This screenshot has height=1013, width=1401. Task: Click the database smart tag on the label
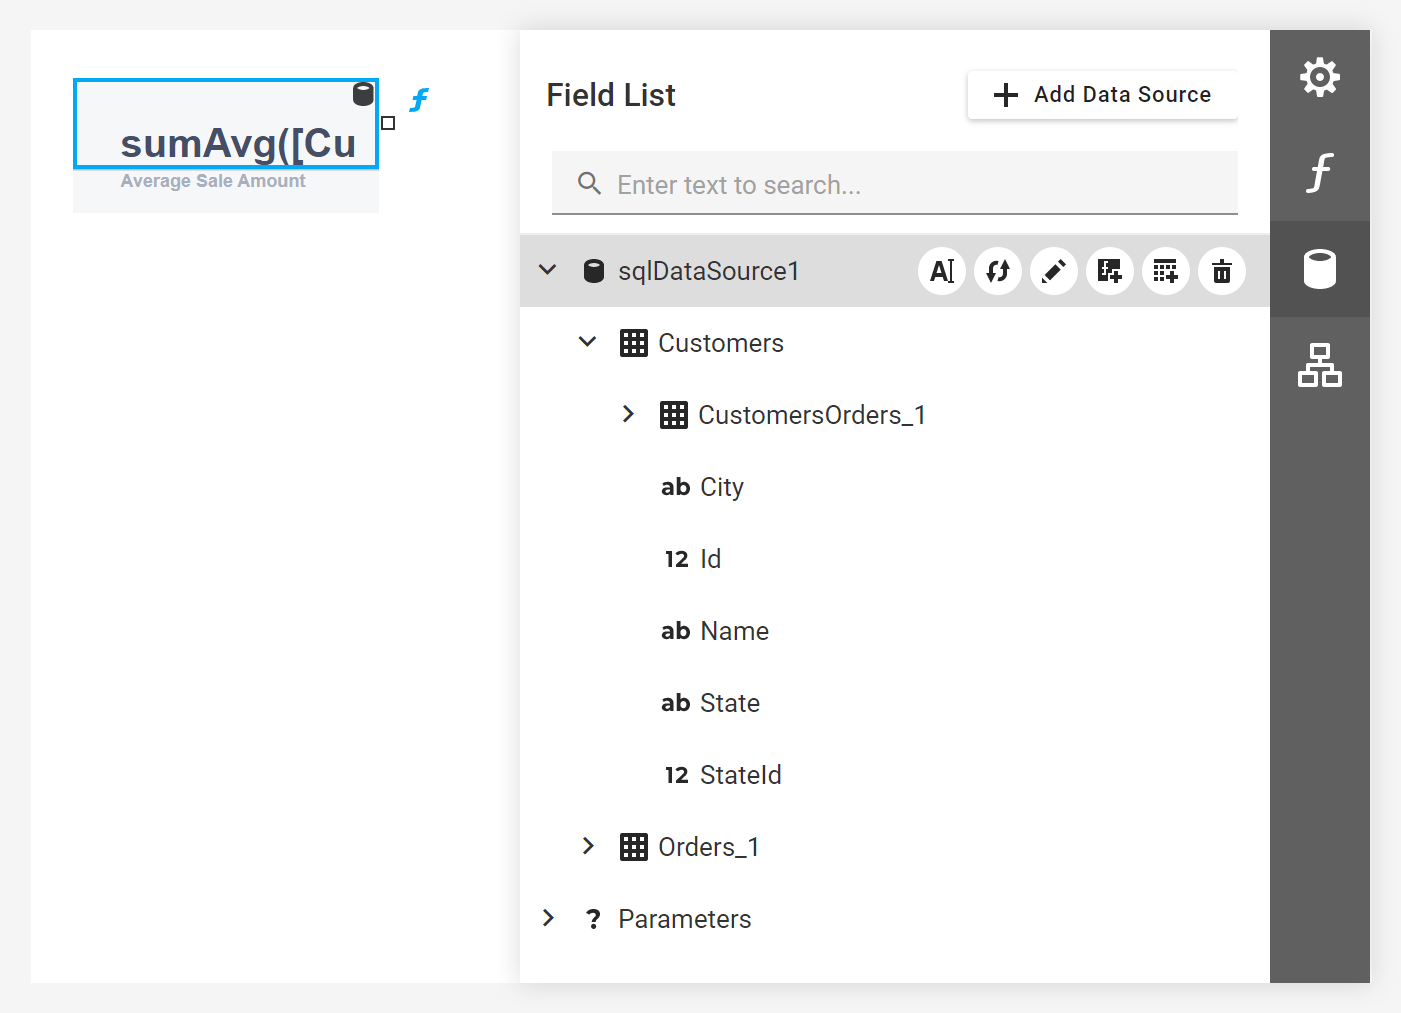click(x=364, y=94)
